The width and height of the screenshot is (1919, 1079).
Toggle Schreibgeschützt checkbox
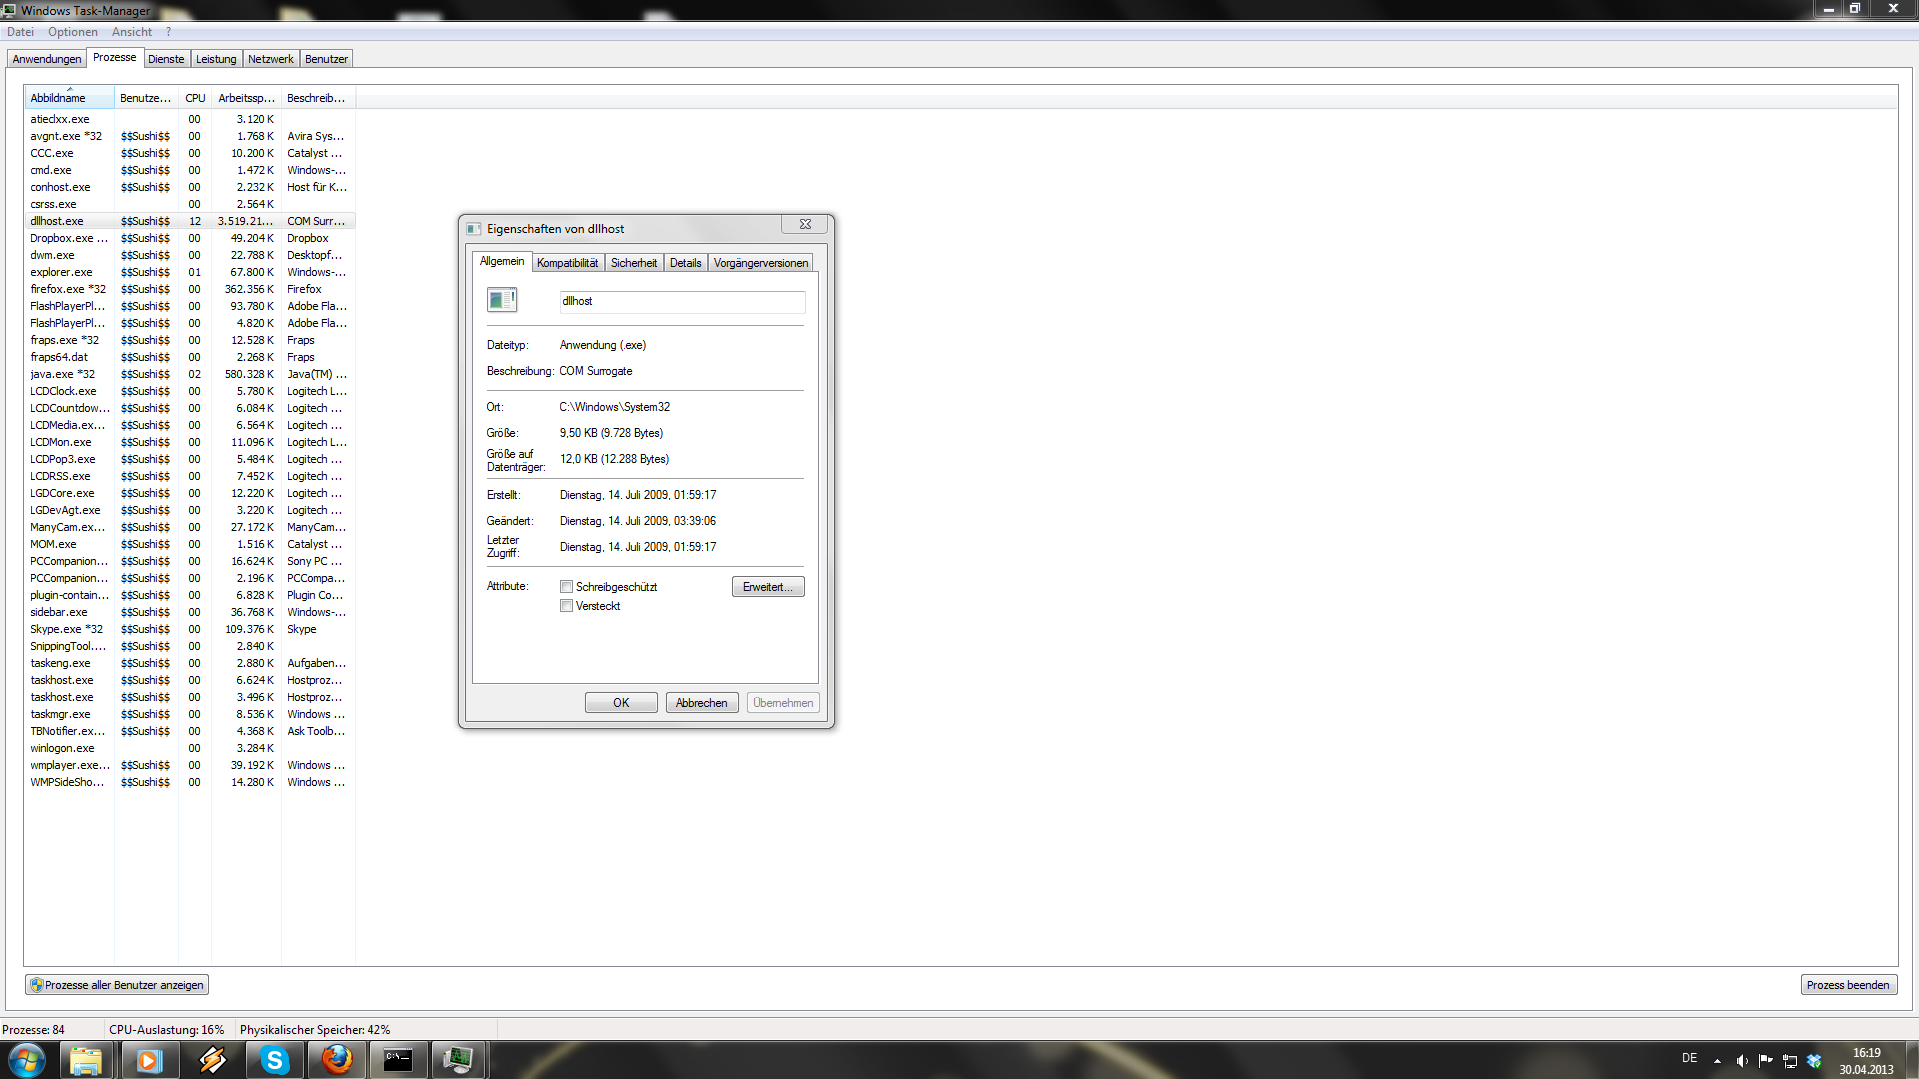point(567,587)
